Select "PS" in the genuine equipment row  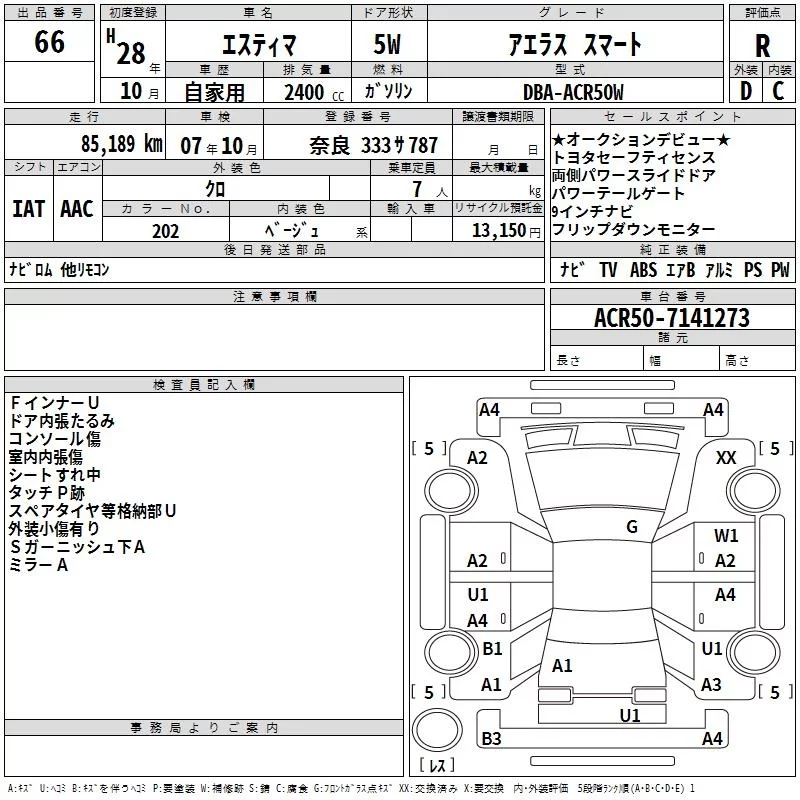[x=753, y=269]
